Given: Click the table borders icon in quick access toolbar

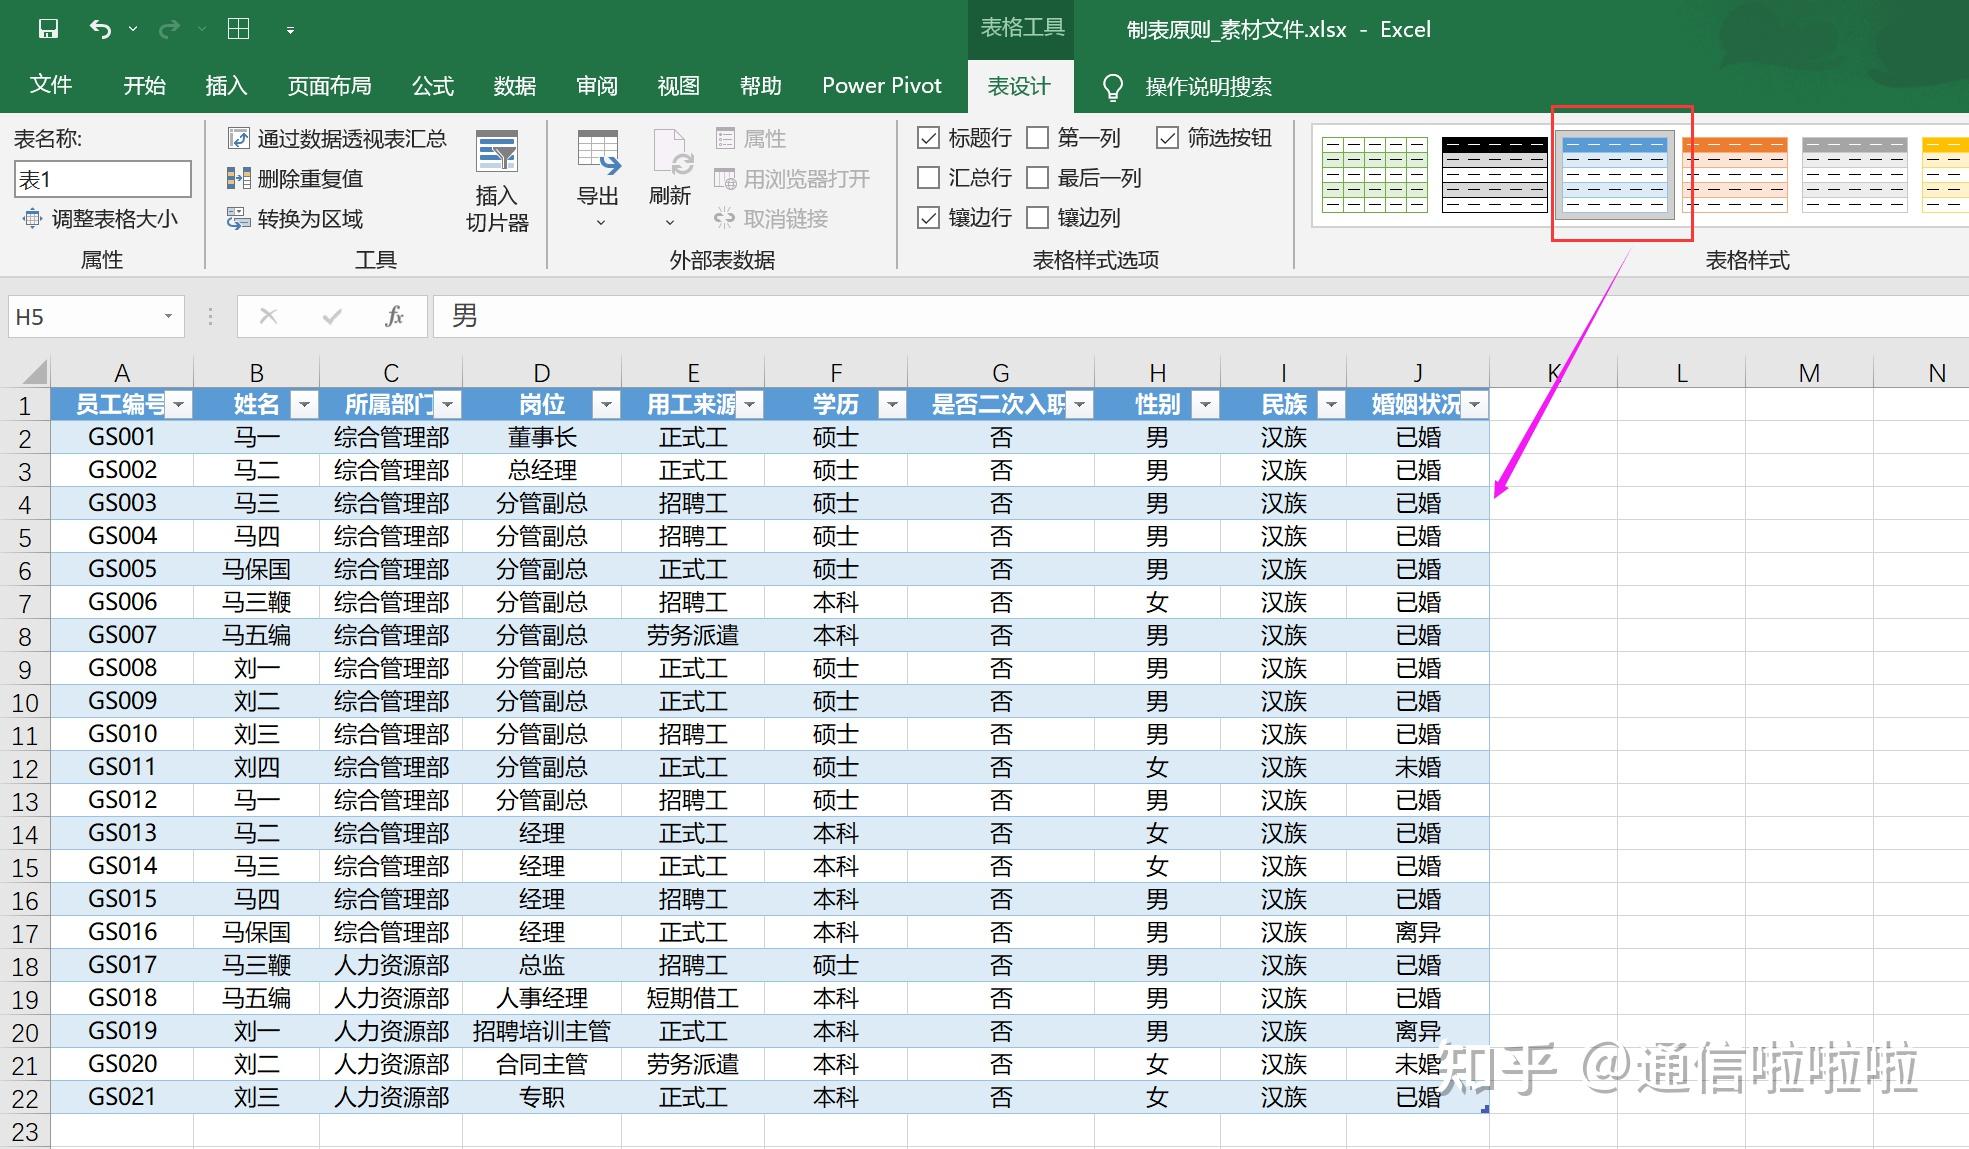Looking at the screenshot, I should coord(239,29).
